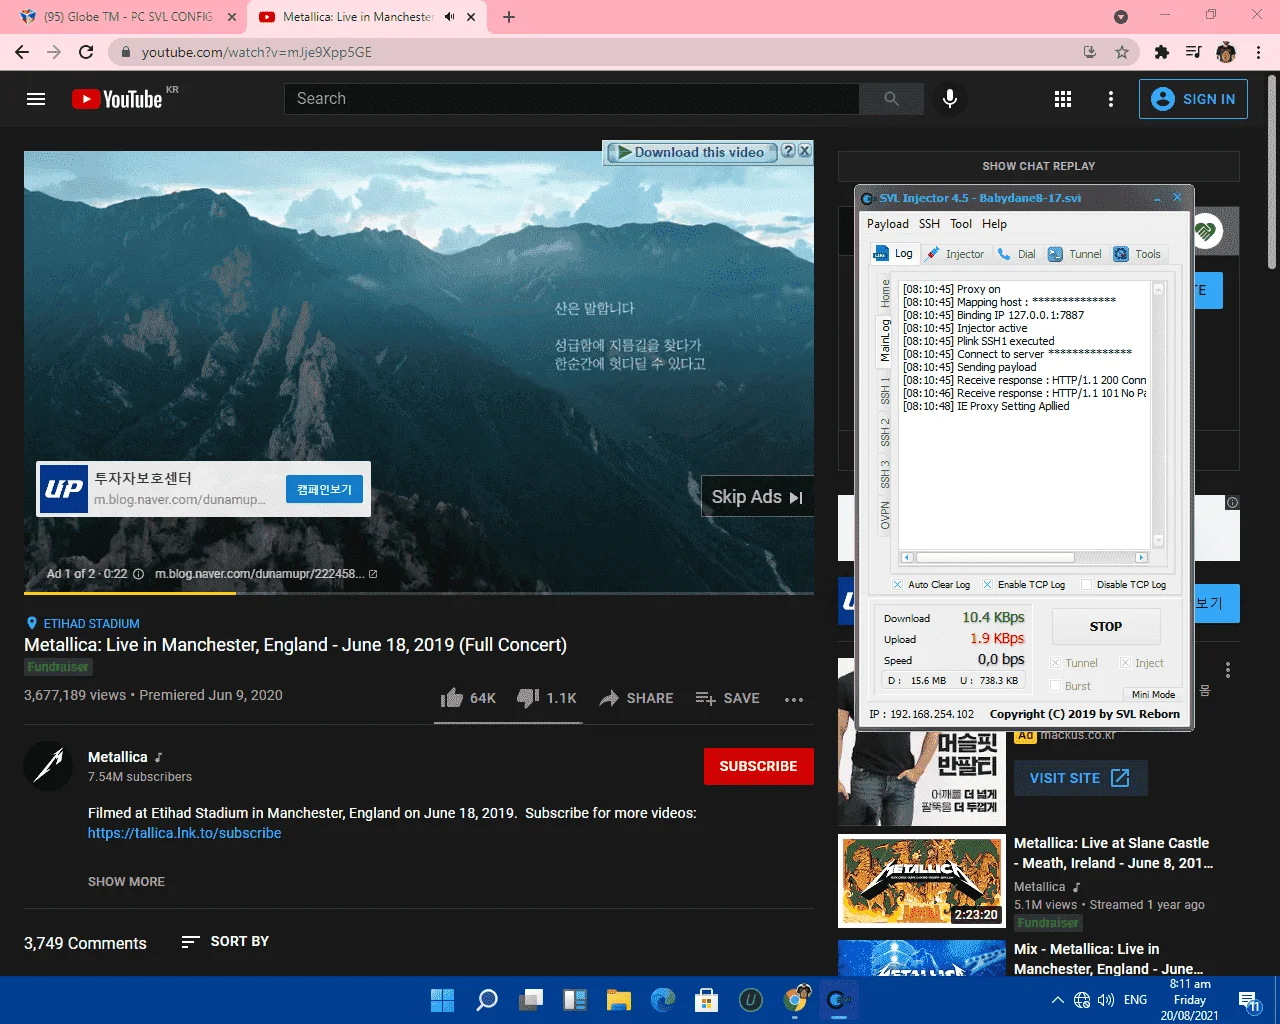Open Help menu in SVL Injector

click(994, 224)
